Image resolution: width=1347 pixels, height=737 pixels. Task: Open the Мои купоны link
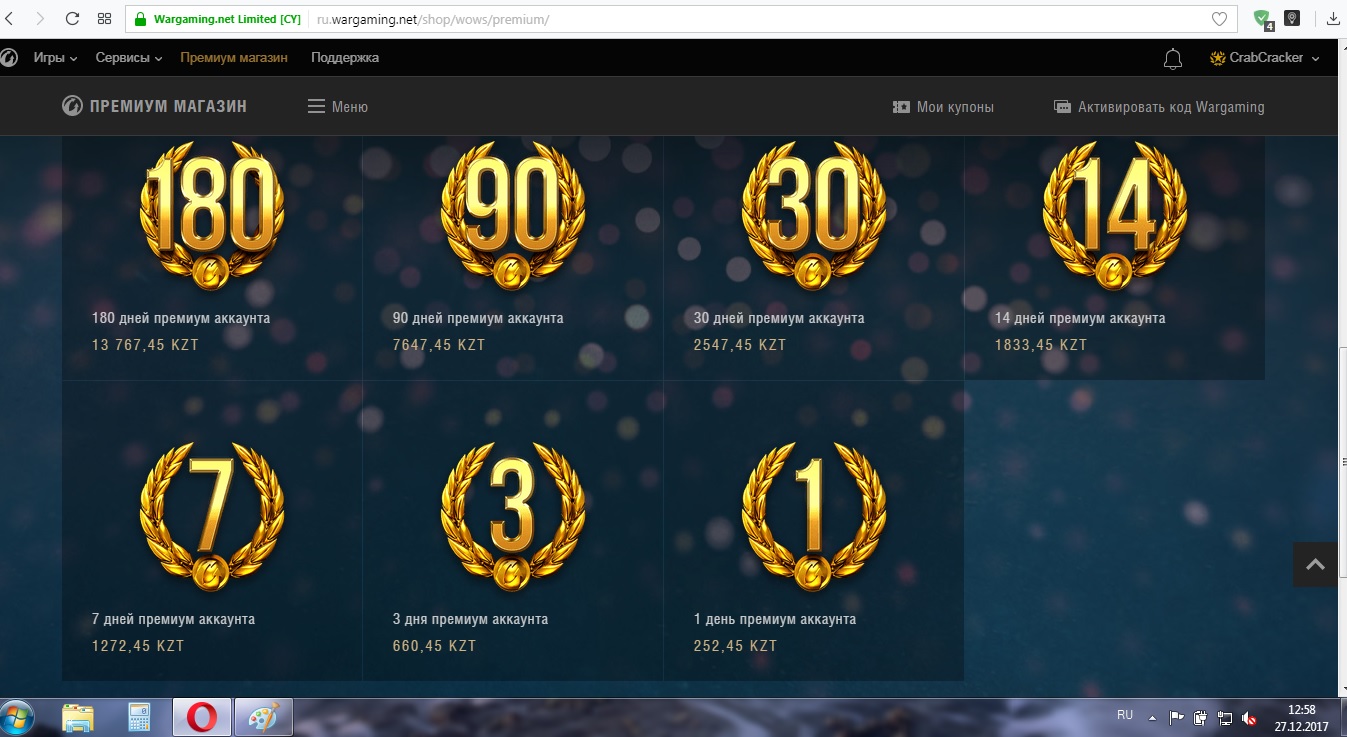943,107
